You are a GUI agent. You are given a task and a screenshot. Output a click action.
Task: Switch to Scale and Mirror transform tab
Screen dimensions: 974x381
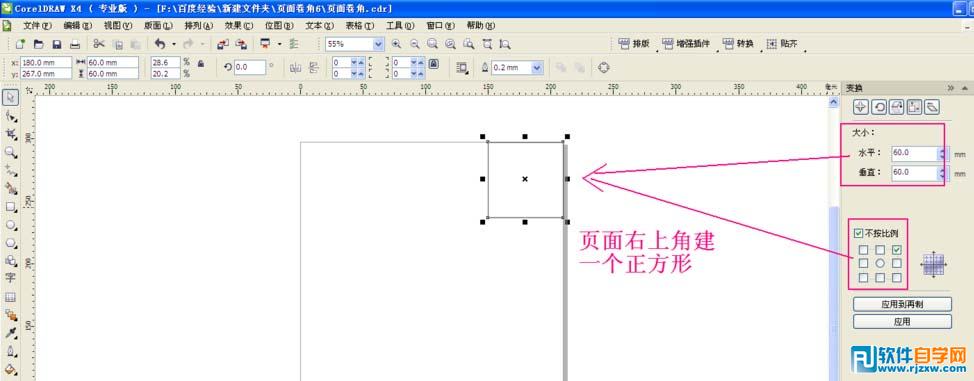(x=896, y=107)
